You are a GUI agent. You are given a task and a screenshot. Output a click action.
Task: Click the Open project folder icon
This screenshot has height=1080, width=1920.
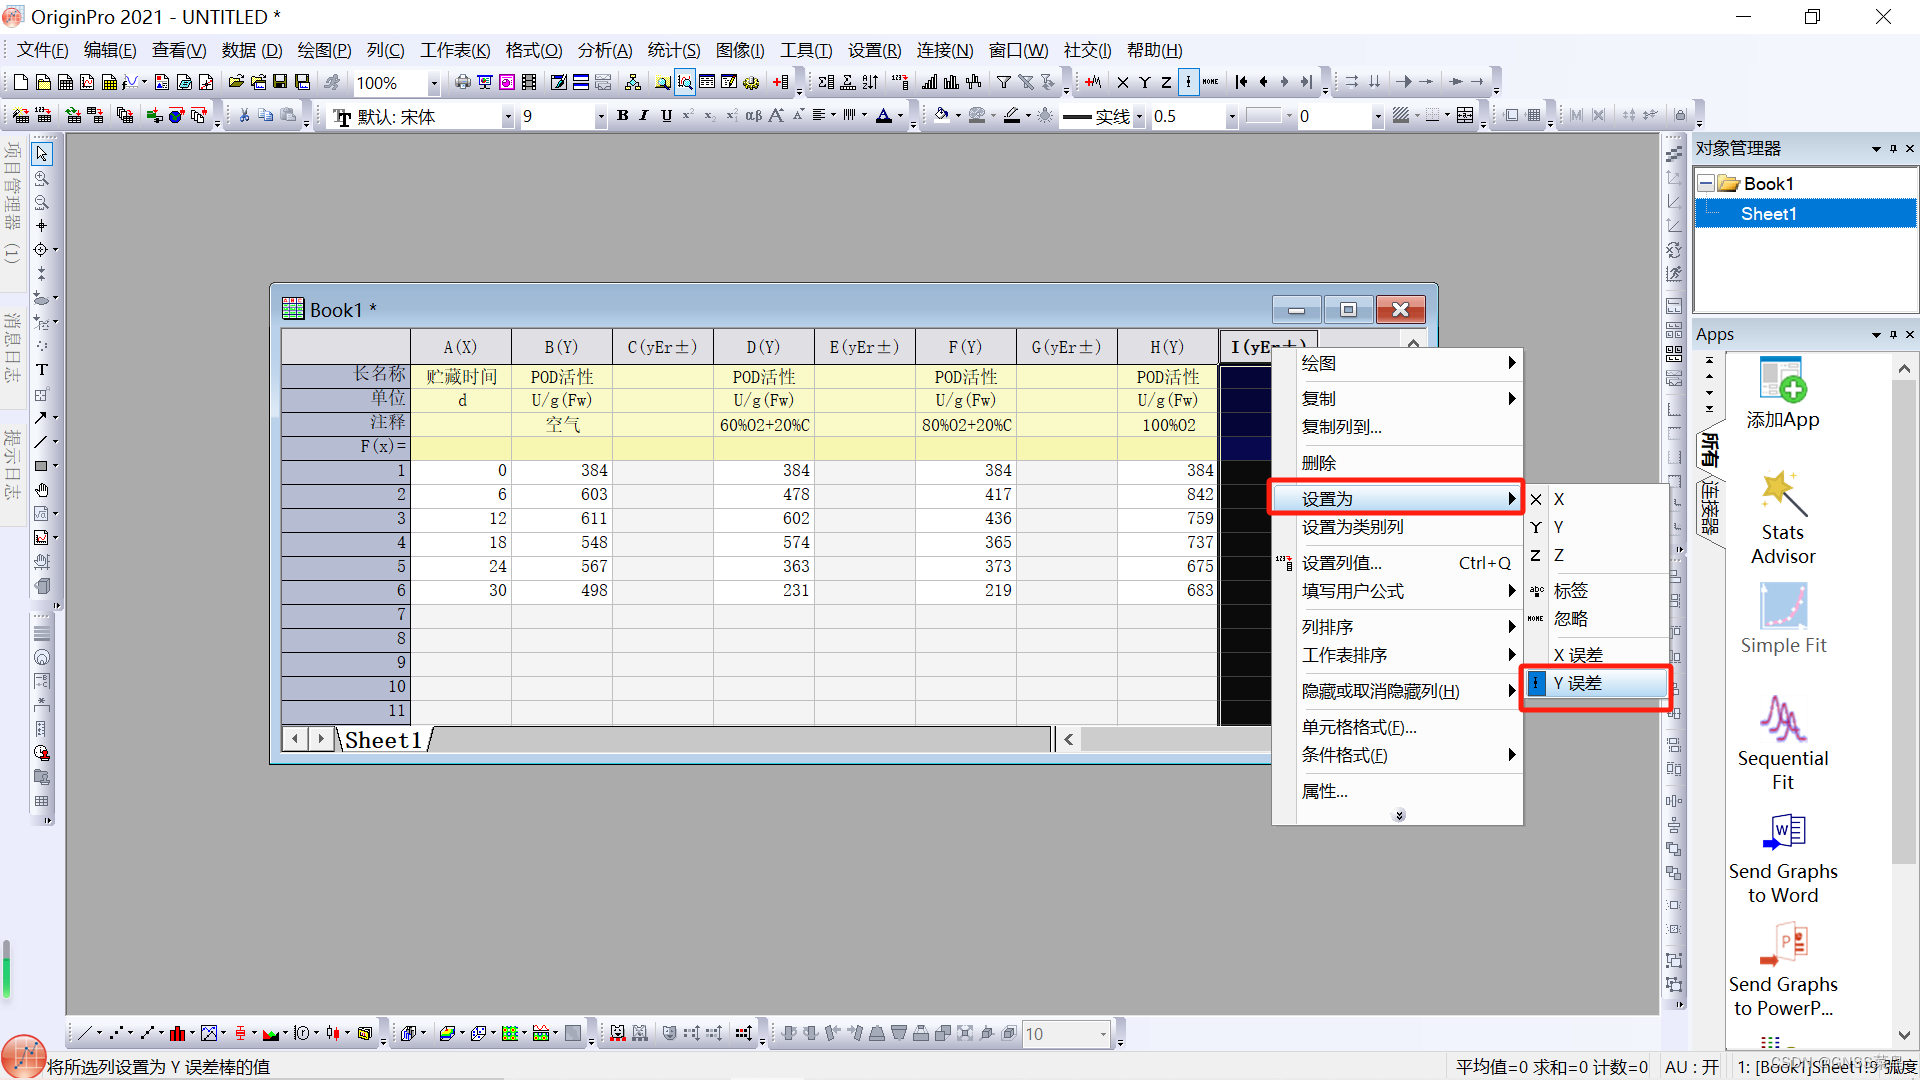(236, 83)
